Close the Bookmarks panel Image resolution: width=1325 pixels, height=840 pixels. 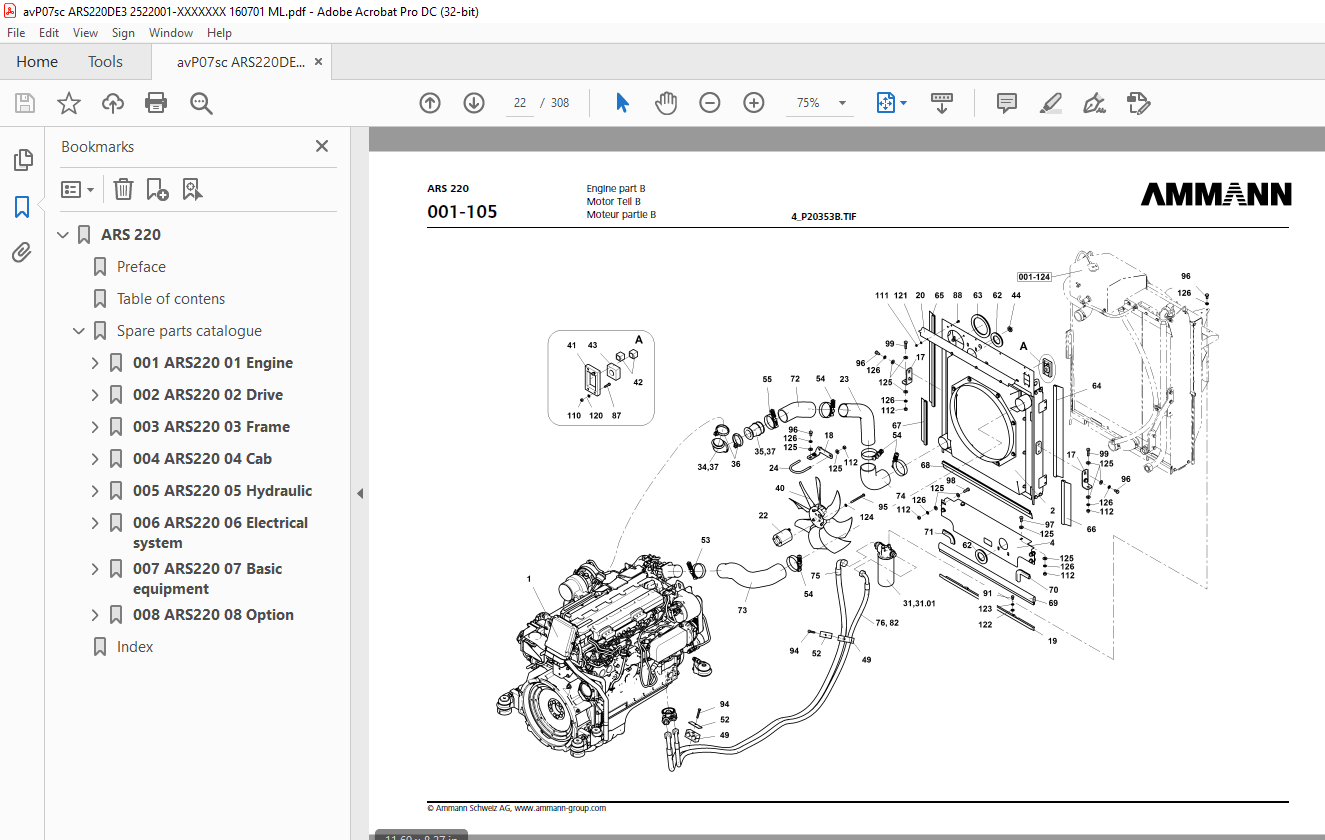coord(322,146)
